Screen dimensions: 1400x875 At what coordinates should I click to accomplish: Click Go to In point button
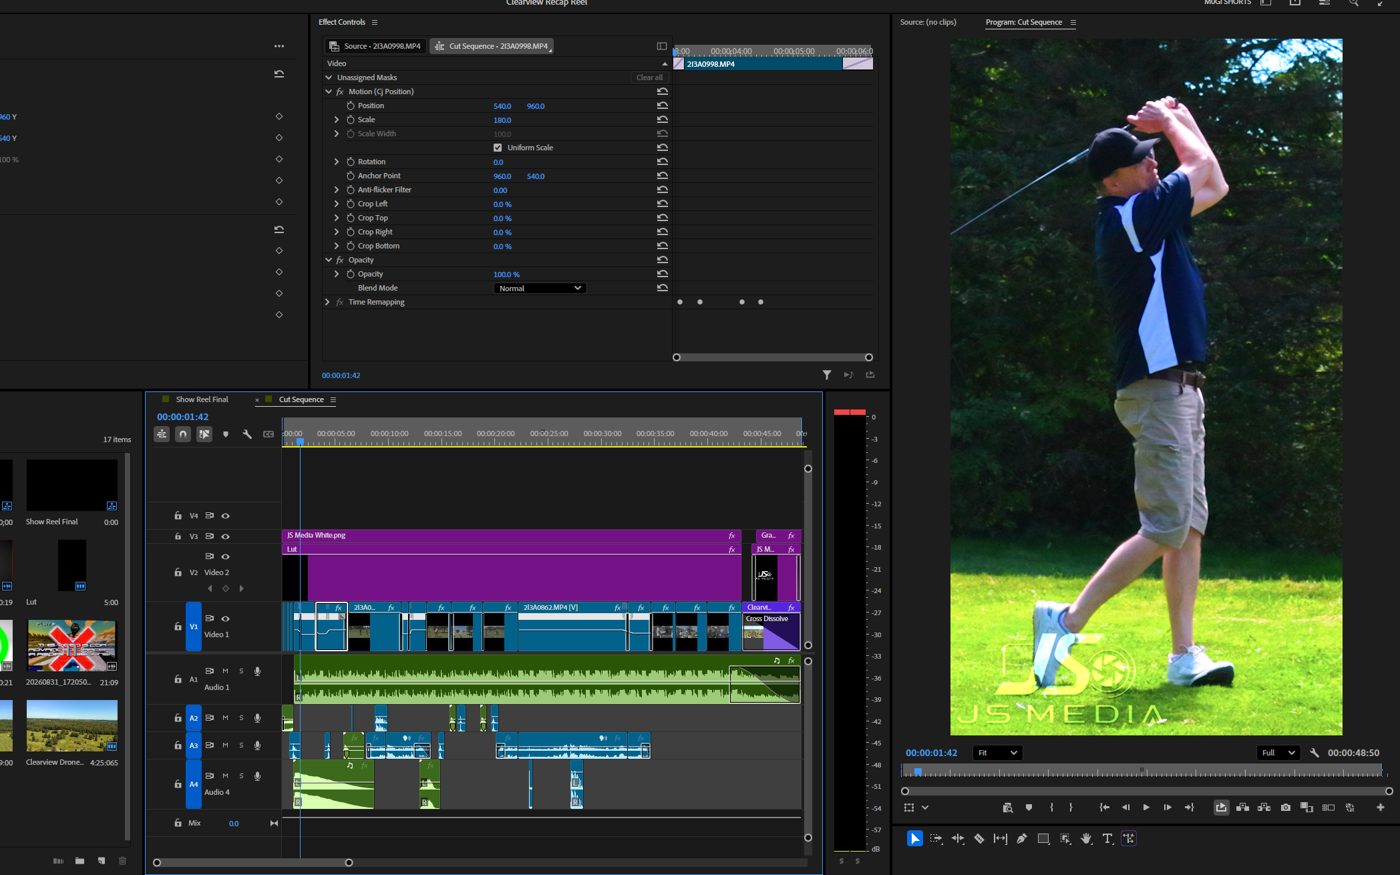point(1104,807)
